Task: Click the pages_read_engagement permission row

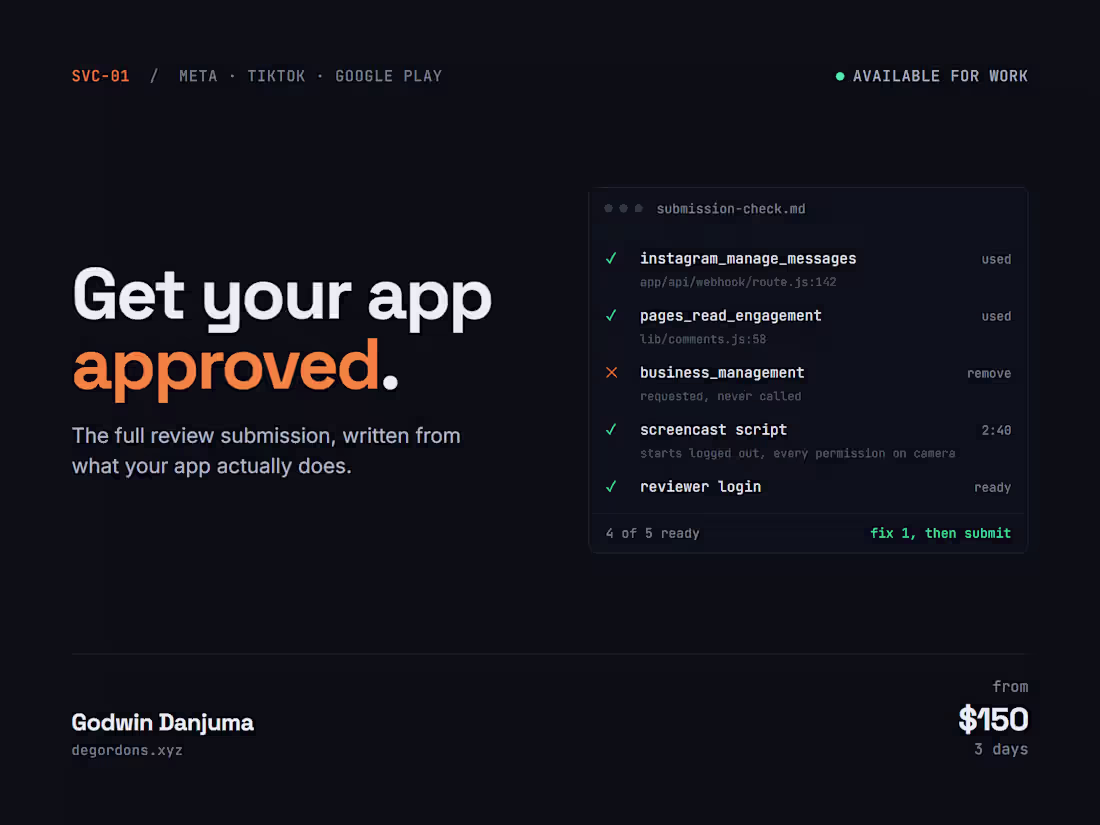Action: (808, 326)
